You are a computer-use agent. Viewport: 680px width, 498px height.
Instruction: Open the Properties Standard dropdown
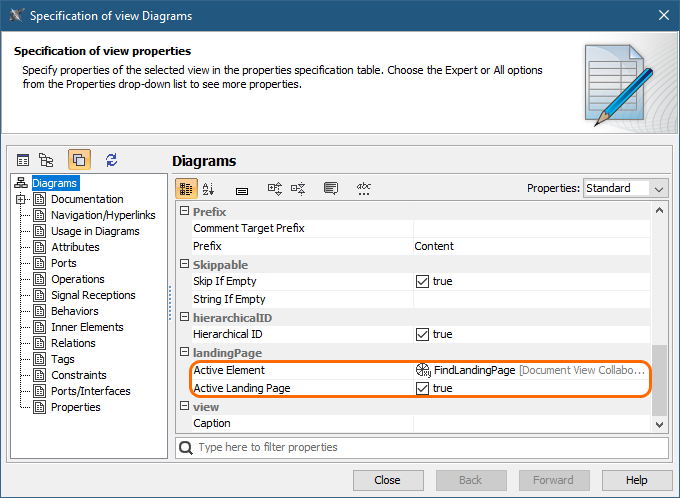(625, 188)
